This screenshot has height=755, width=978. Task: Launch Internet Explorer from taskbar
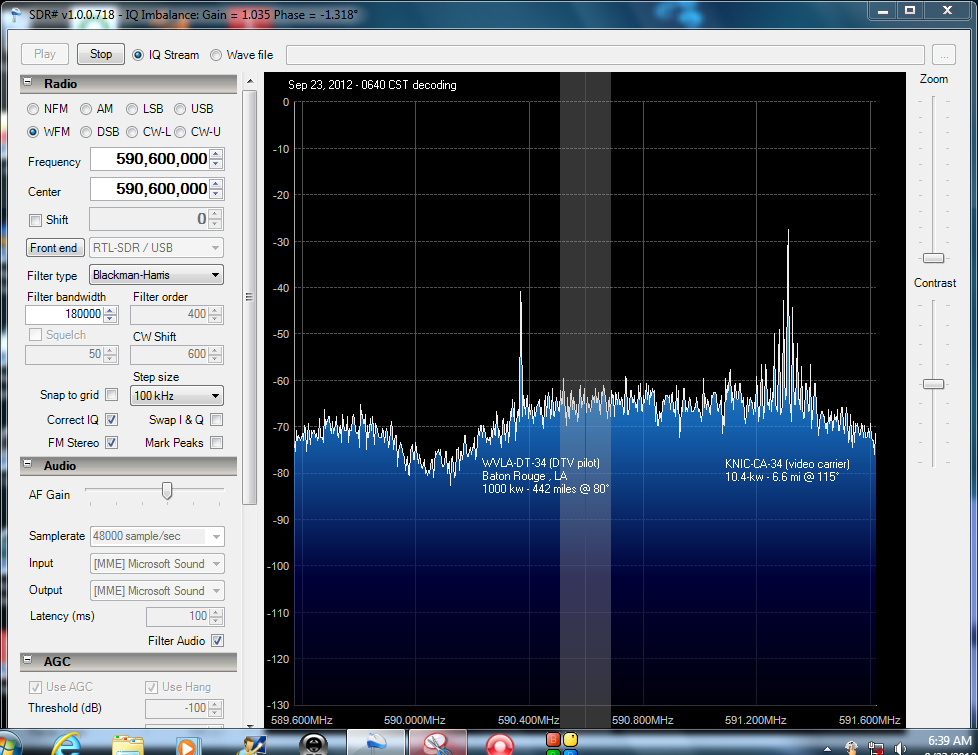pyautogui.click(x=66, y=744)
